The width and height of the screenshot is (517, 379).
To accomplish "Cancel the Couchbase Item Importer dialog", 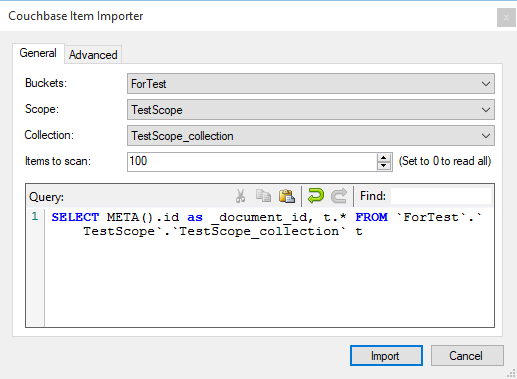I will (467, 356).
